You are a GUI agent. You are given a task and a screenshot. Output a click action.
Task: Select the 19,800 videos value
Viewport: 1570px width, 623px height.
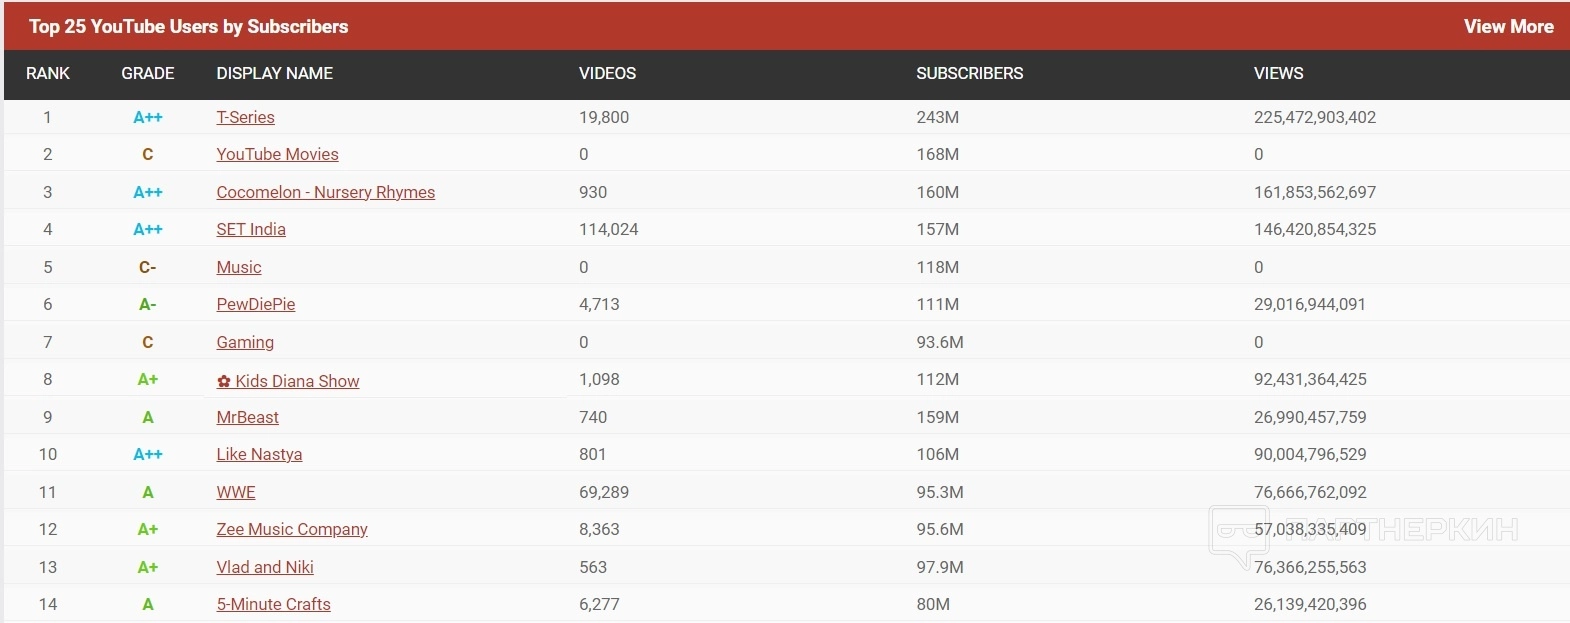tap(604, 117)
